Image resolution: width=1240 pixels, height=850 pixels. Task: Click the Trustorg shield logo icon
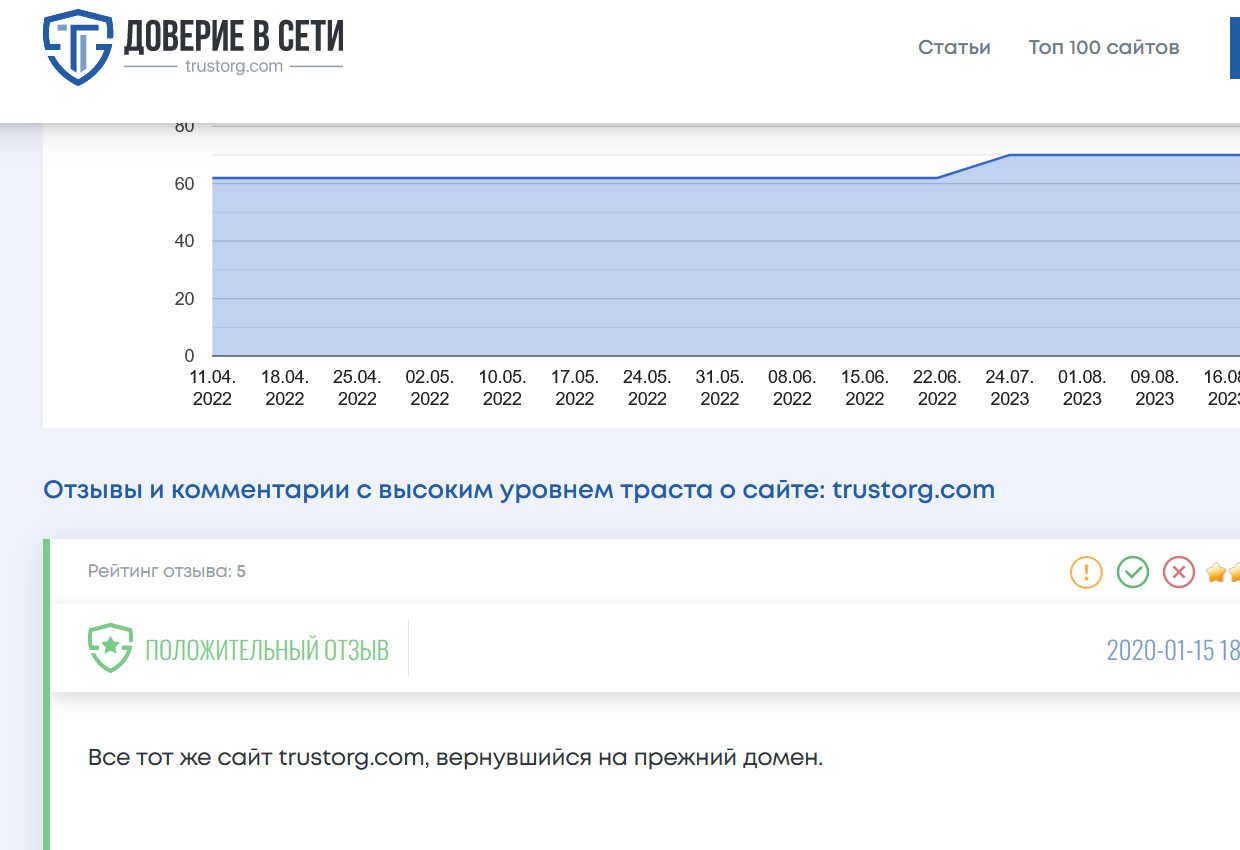(x=77, y=47)
